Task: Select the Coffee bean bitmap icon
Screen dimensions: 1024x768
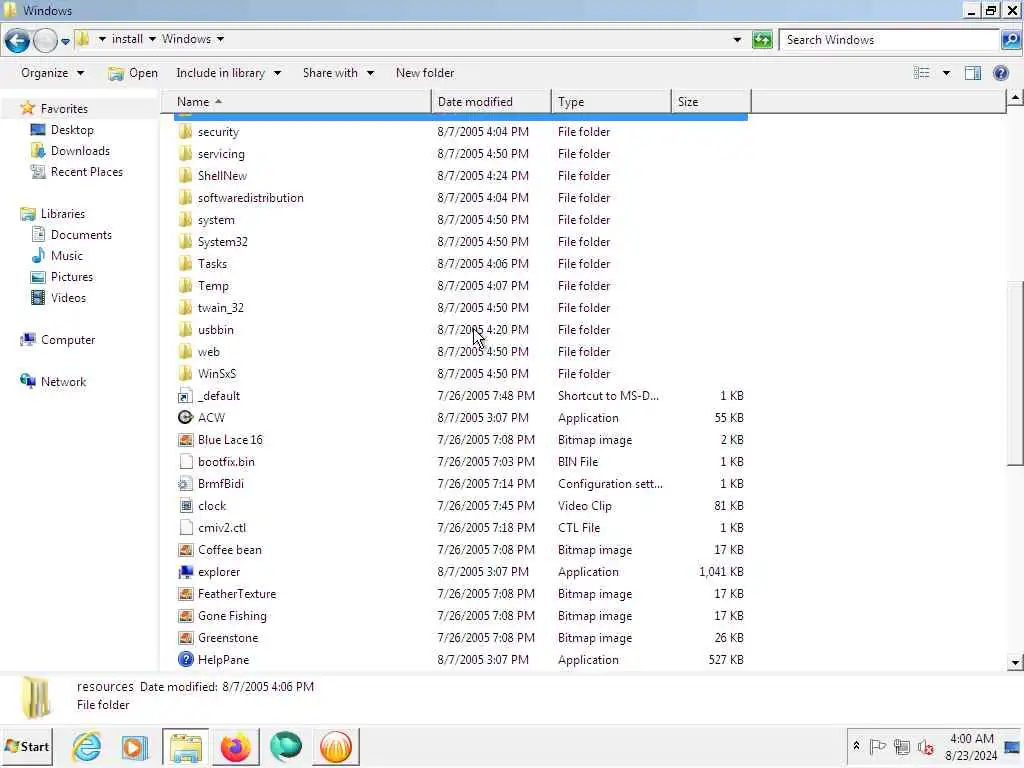Action: (x=185, y=550)
